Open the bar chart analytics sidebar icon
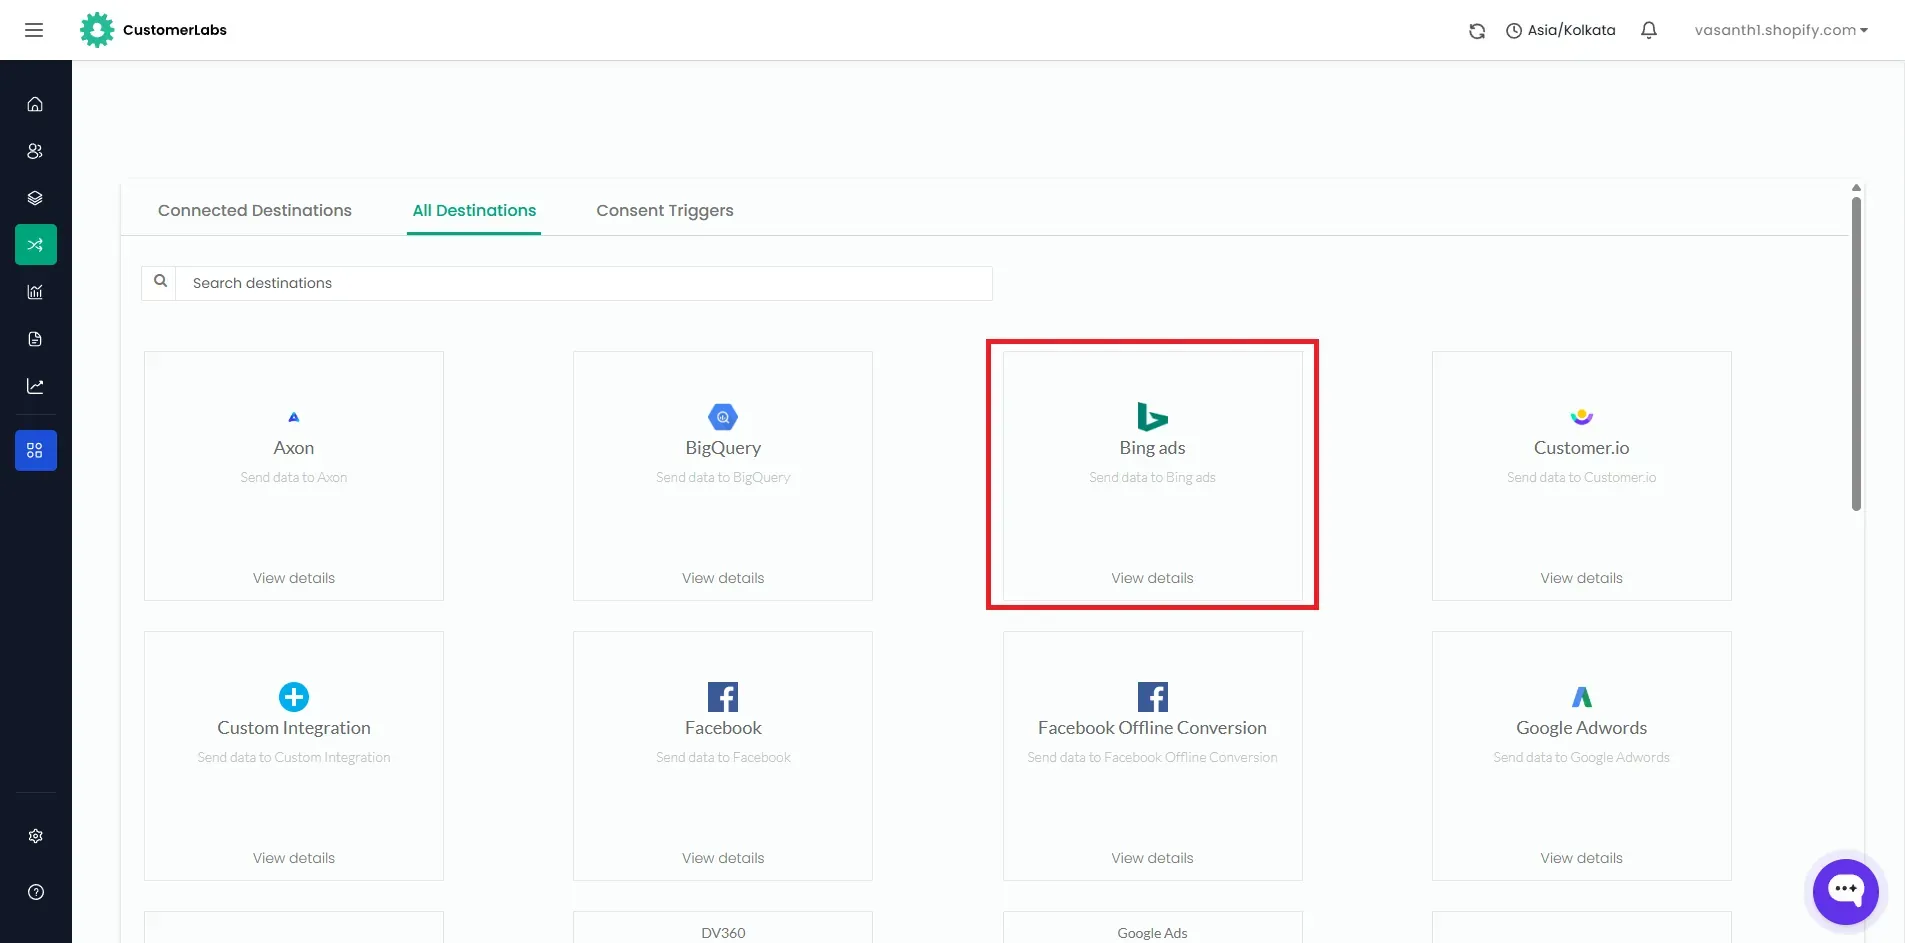Viewport: 1905px width, 943px height. click(x=35, y=292)
